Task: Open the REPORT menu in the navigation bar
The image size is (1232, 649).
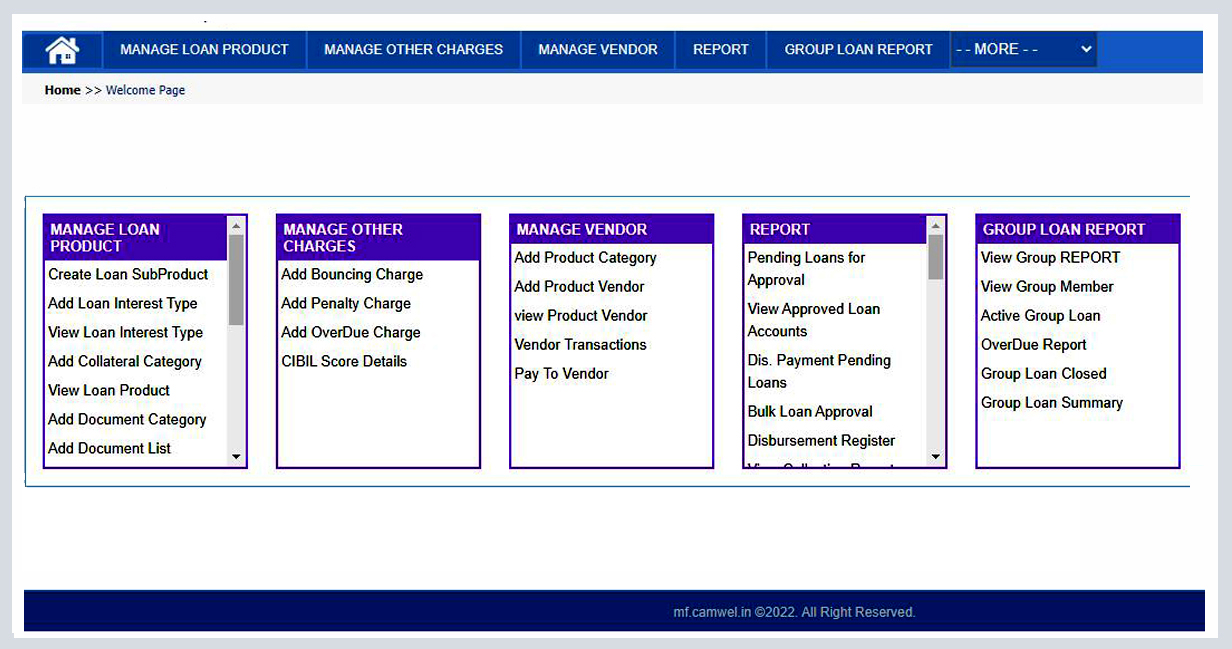Action: (x=720, y=49)
